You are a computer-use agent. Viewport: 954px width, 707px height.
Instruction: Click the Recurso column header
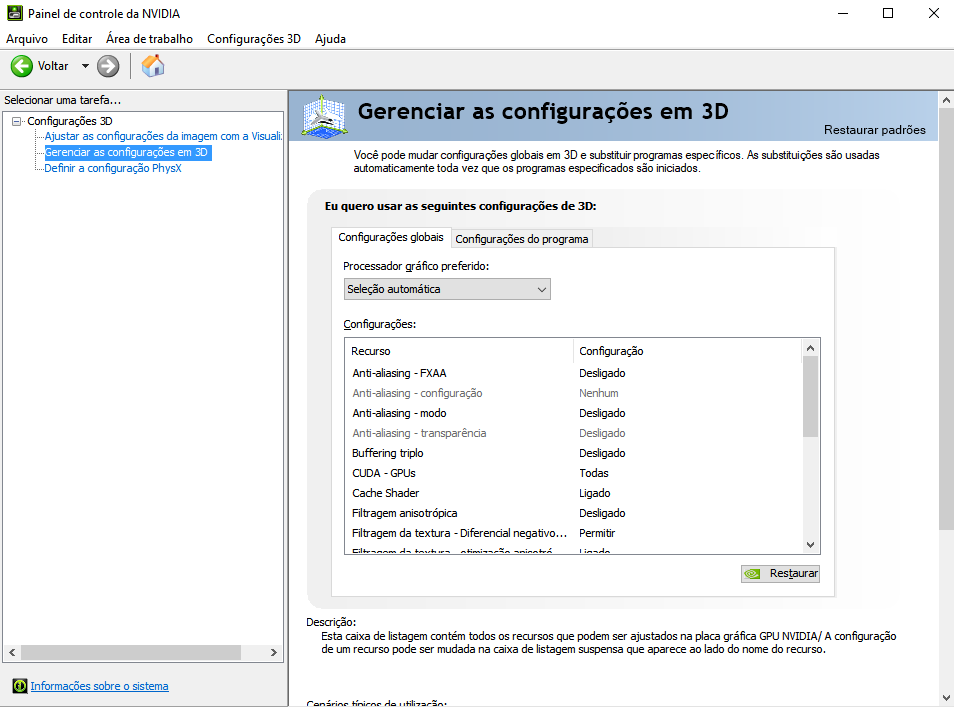(x=459, y=351)
